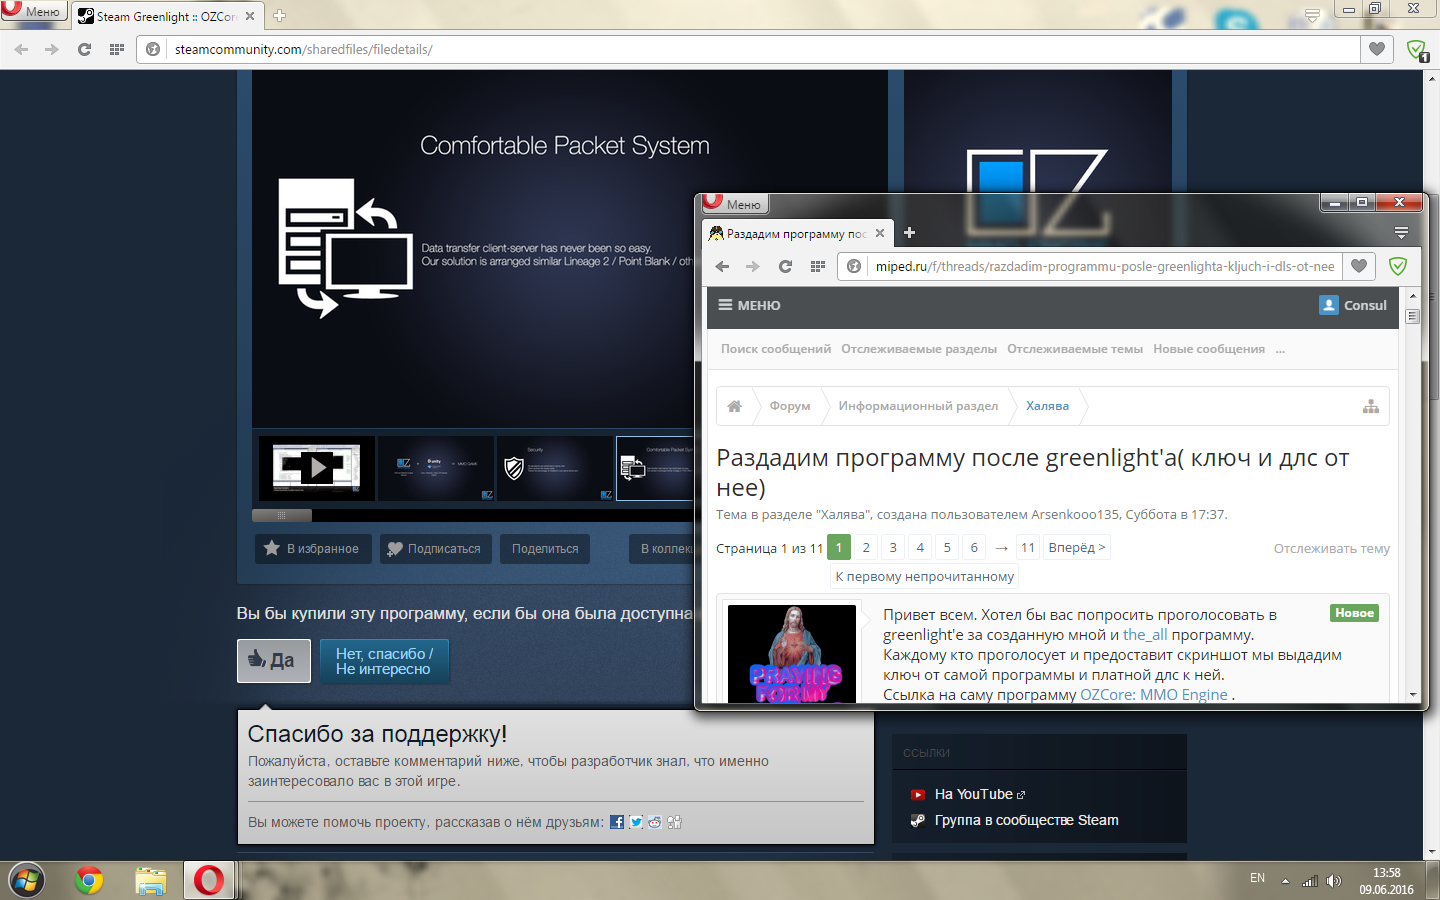Viewport: 1440px width, 900px height.
Task: Open green shield protection icon in miped.ru window
Action: click(1398, 266)
